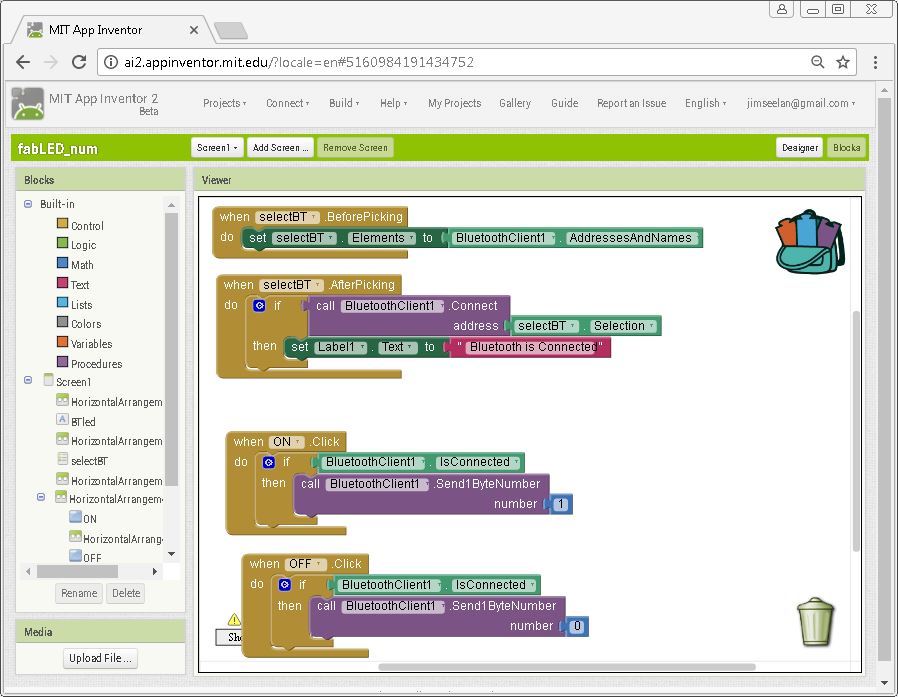Open the OFF component dropdown in when block
The height and width of the screenshot is (697, 898).
(305, 564)
